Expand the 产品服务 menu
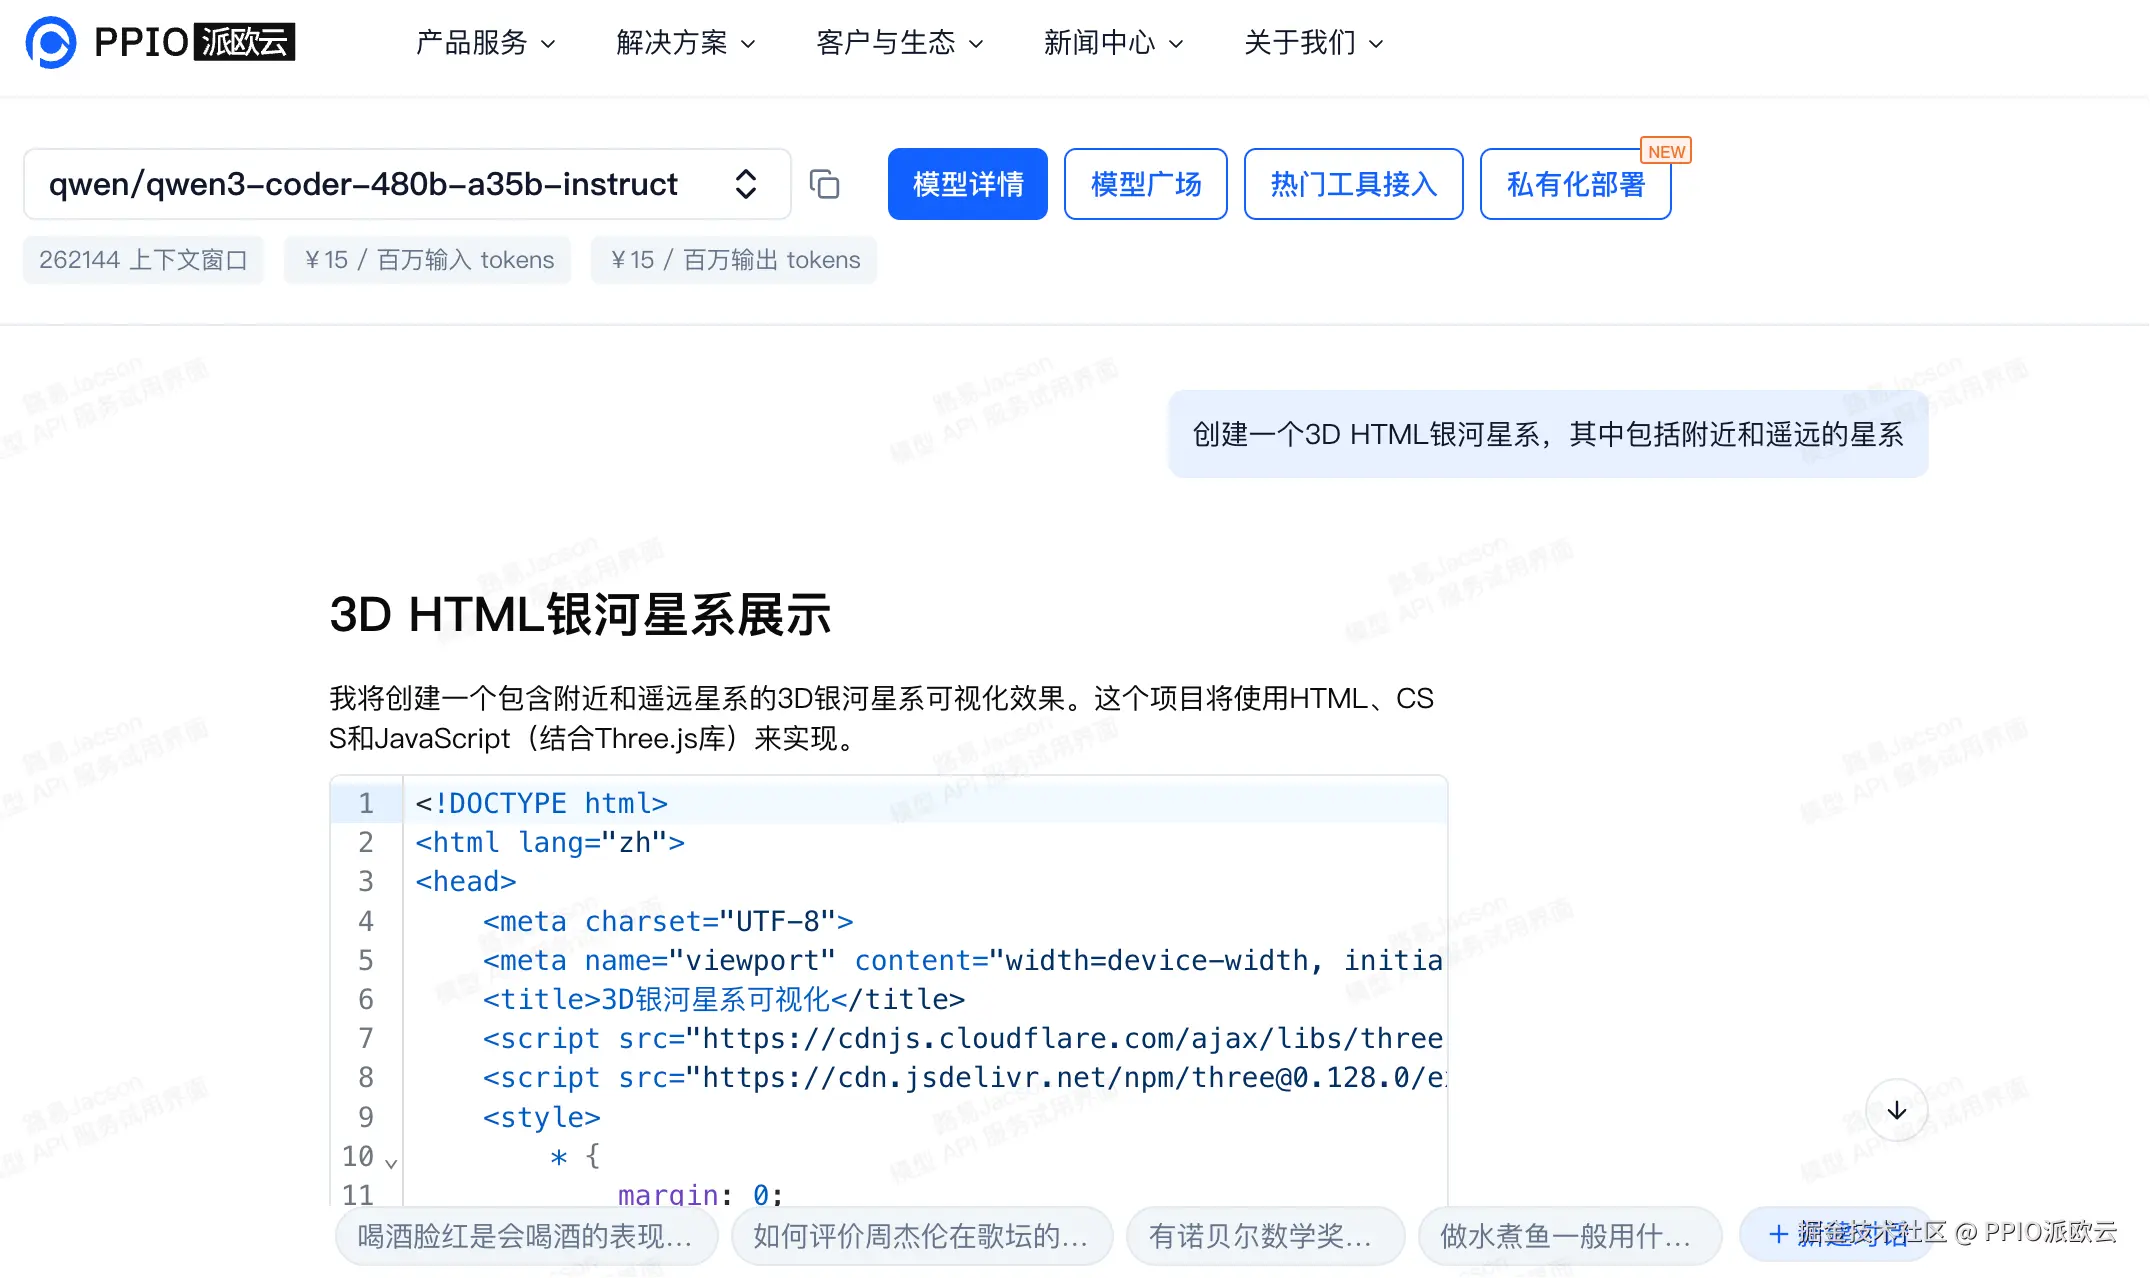 [485, 43]
